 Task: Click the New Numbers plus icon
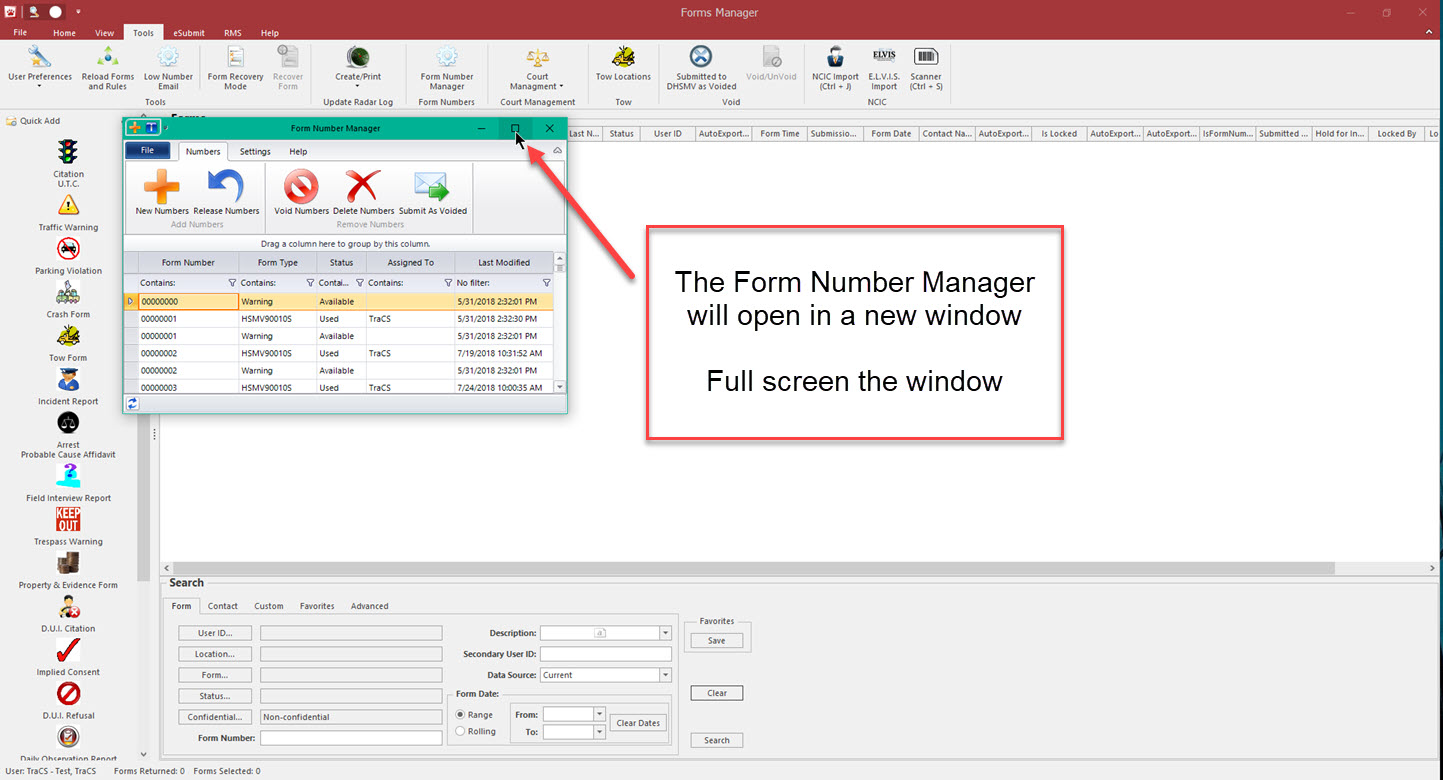(162, 187)
